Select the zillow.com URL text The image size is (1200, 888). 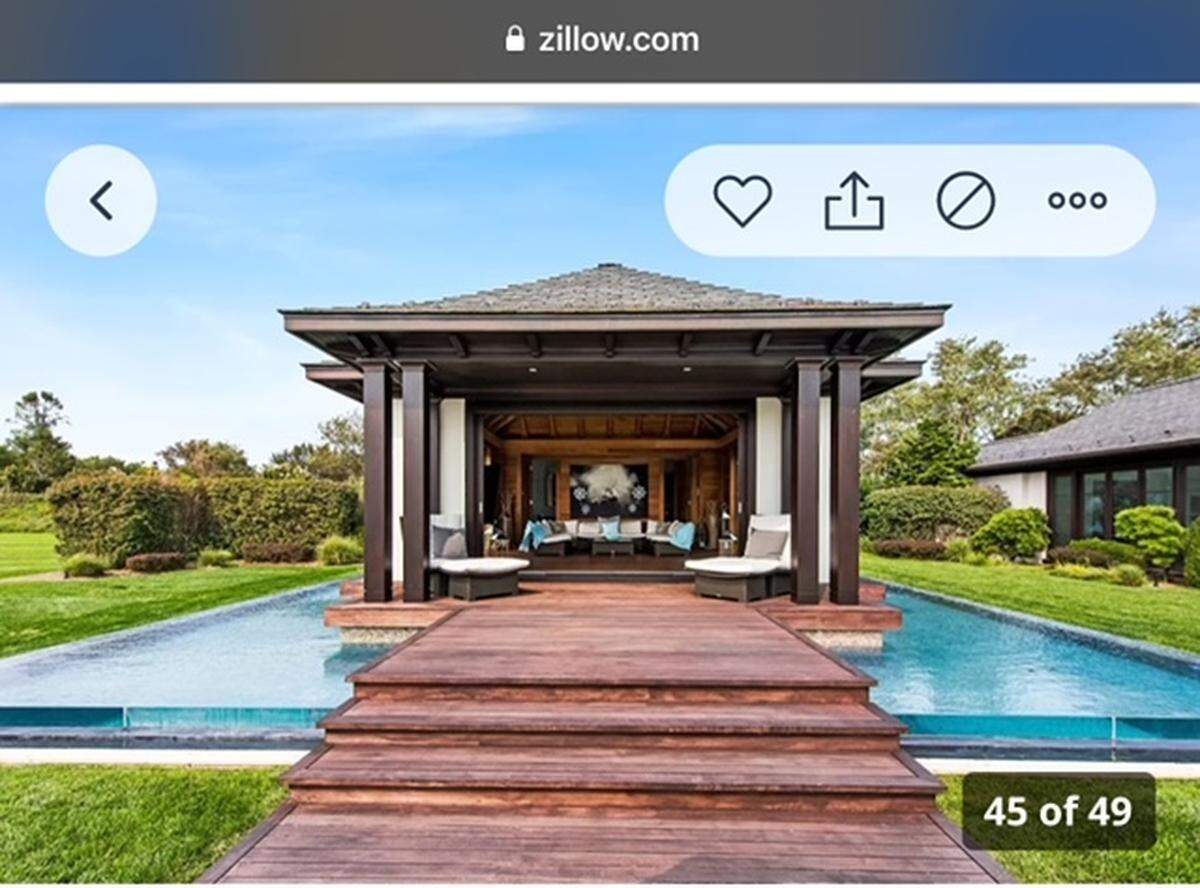(618, 40)
